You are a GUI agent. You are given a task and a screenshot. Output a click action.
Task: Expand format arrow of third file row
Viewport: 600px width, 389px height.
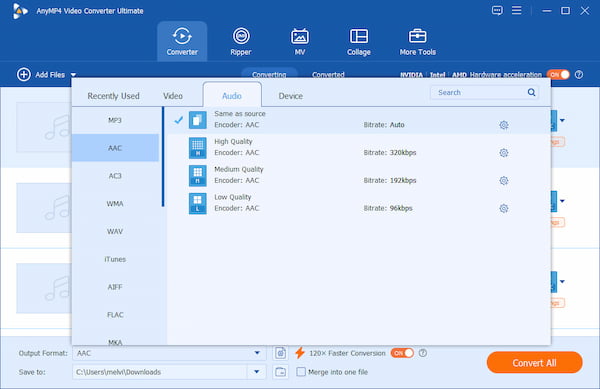pos(562,282)
